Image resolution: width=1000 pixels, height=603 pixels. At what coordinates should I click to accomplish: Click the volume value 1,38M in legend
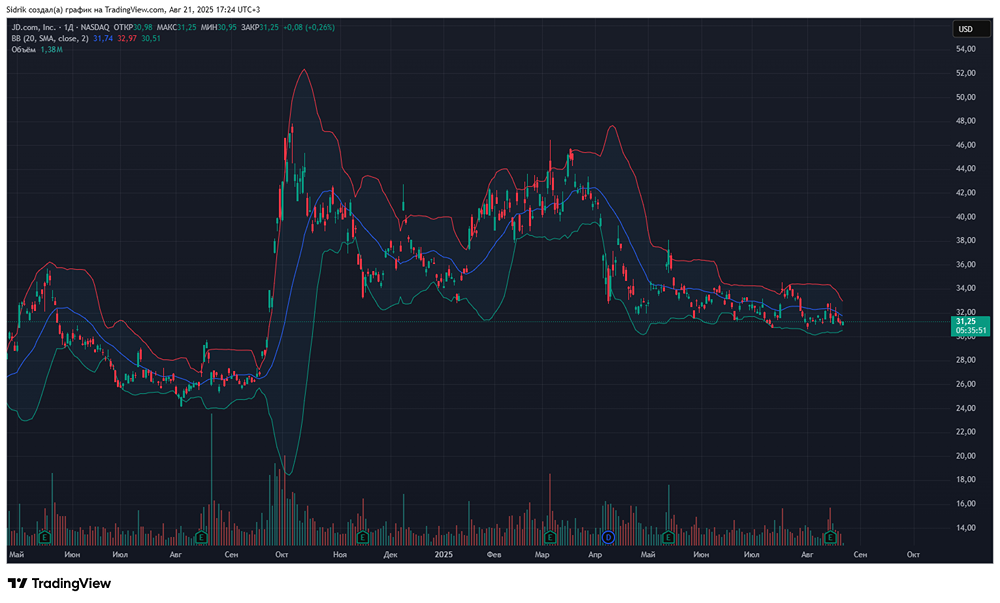[x=52, y=49]
